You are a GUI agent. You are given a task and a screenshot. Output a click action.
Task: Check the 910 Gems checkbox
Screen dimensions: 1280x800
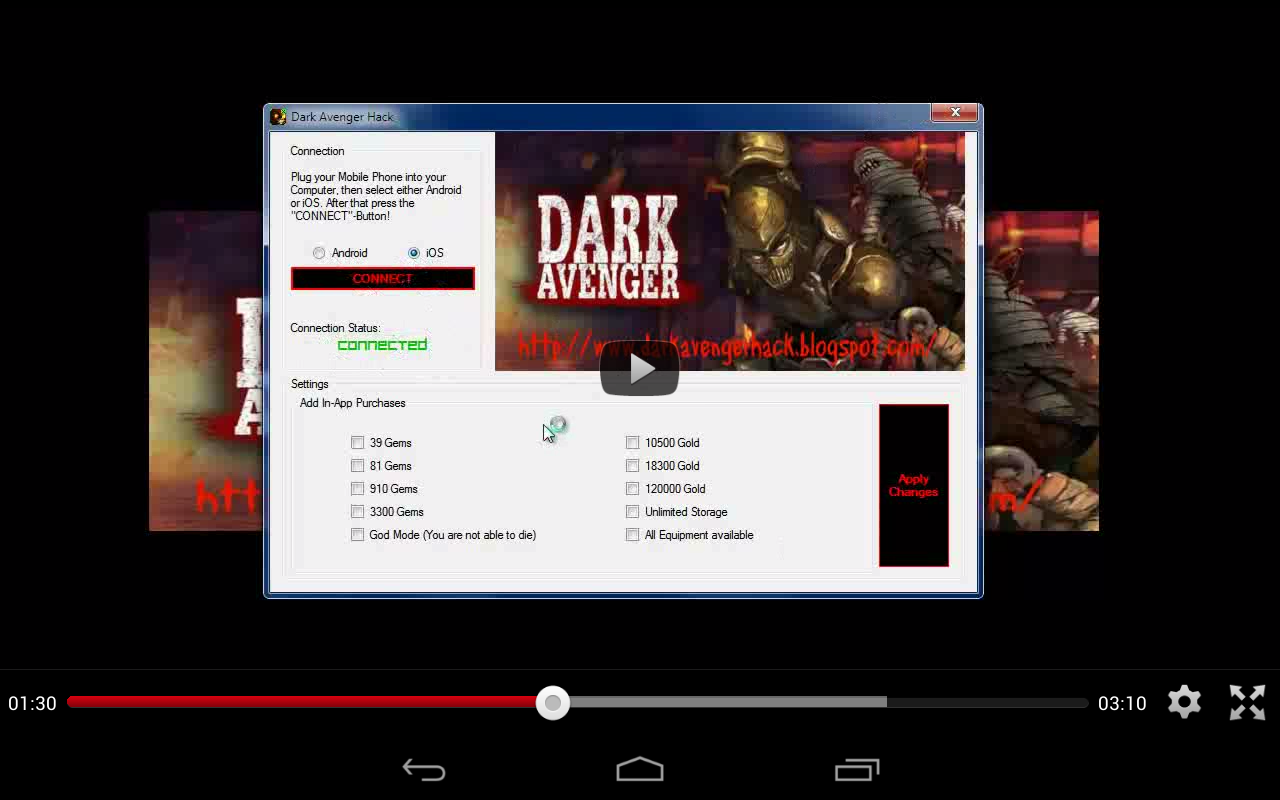coord(358,488)
